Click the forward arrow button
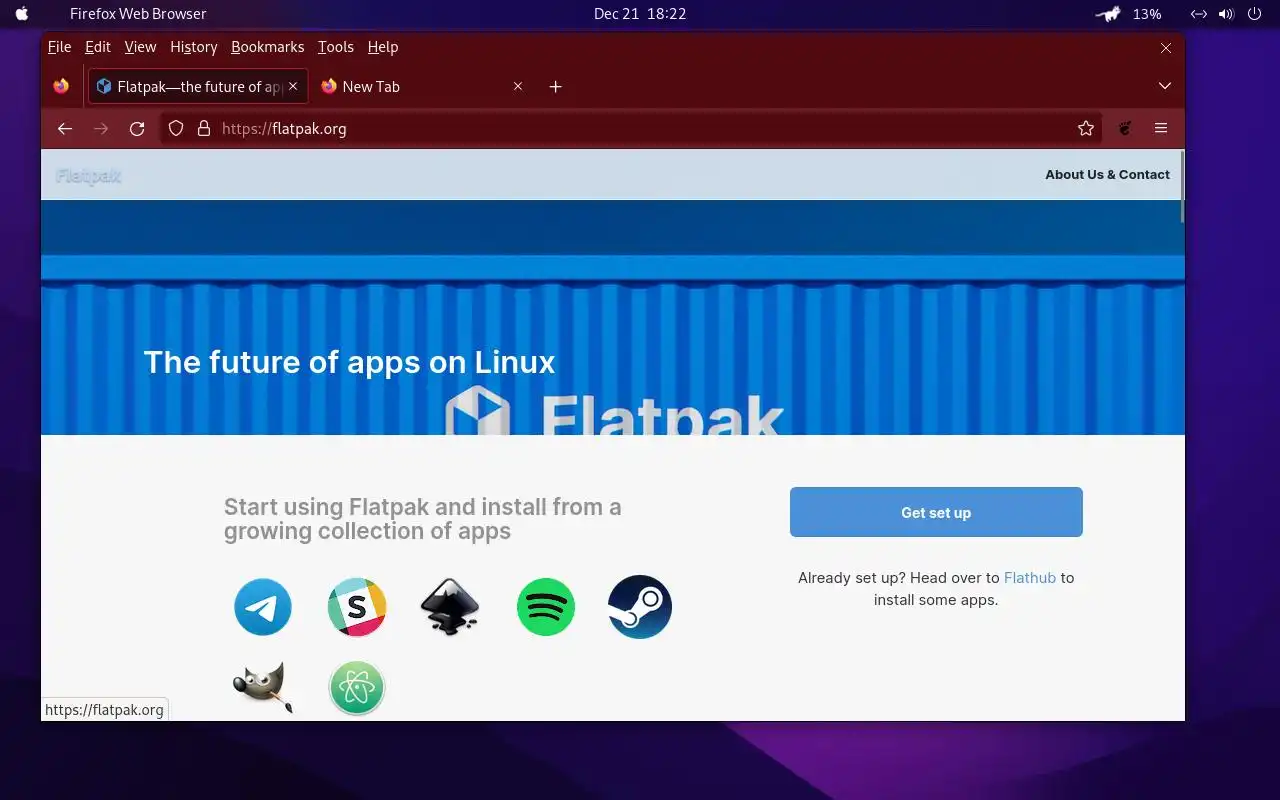1280x800 pixels. click(101, 128)
